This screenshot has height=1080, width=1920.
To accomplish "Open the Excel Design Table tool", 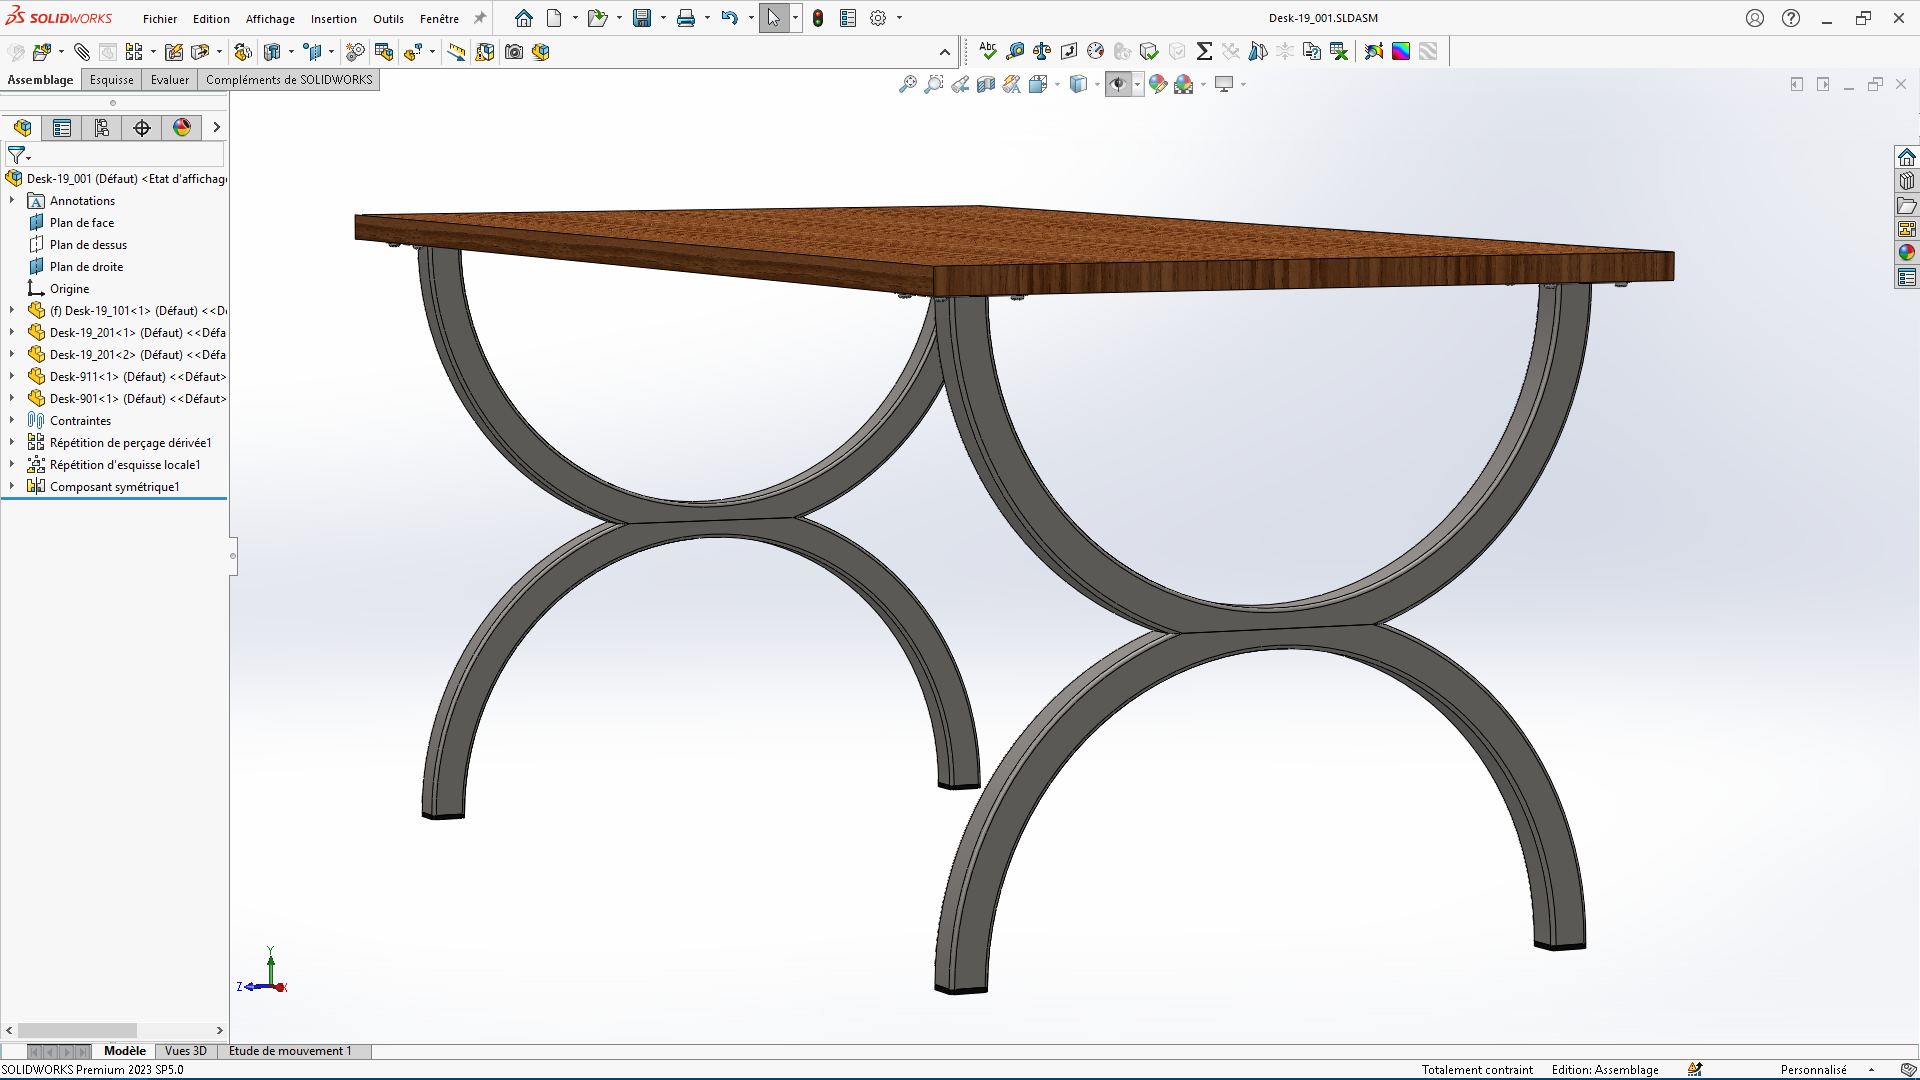I will coord(1339,51).
